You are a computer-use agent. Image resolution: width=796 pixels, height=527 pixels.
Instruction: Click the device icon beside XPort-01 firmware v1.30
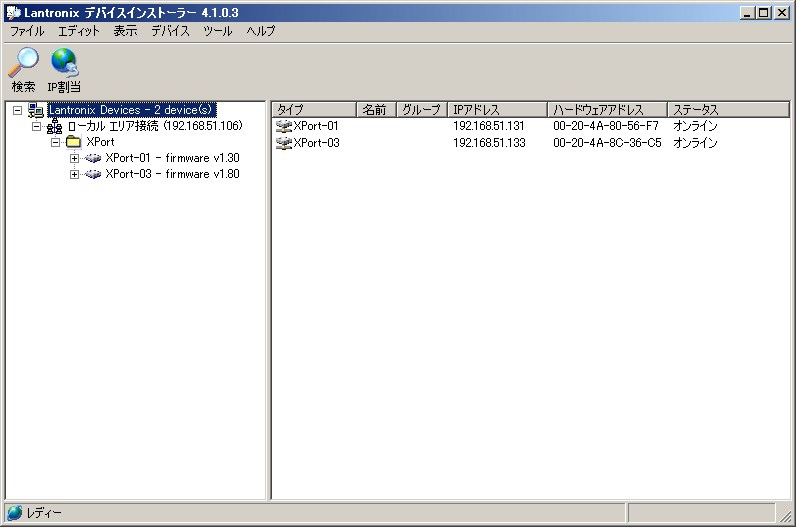pyautogui.click(x=93, y=158)
